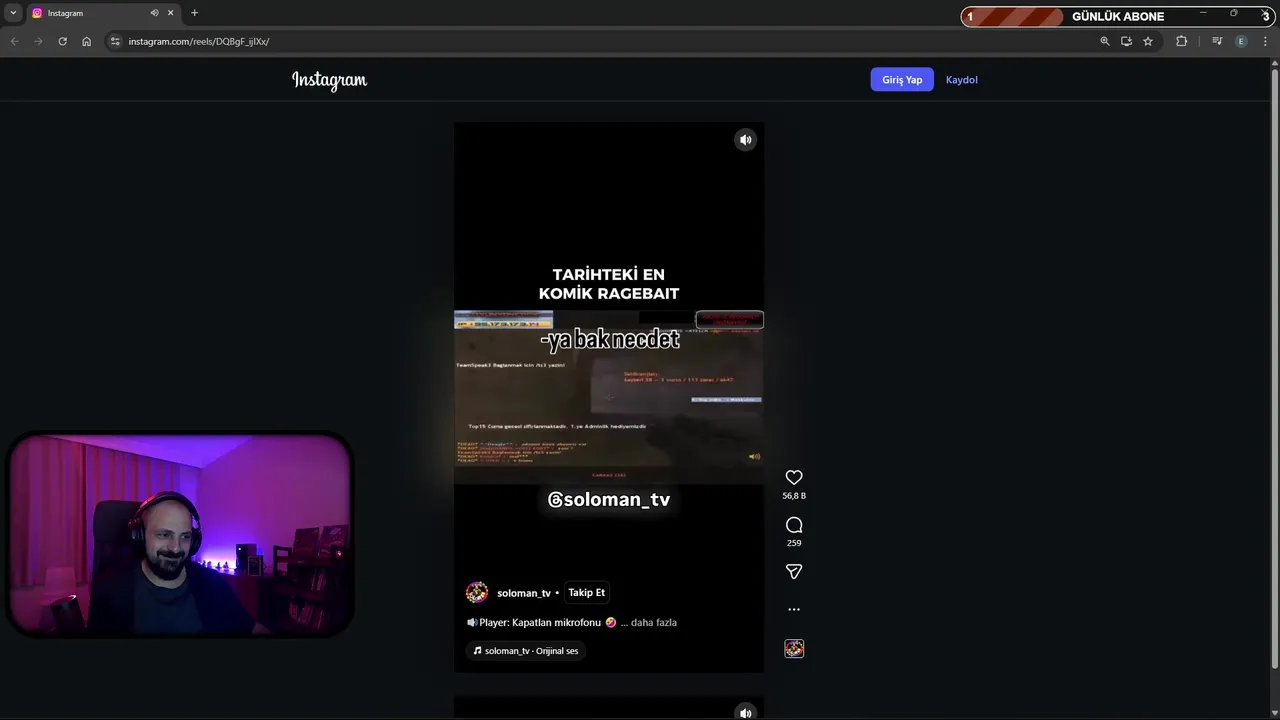The image size is (1280, 720).
Task: Close the Instagram tab
Action: pos(171,13)
